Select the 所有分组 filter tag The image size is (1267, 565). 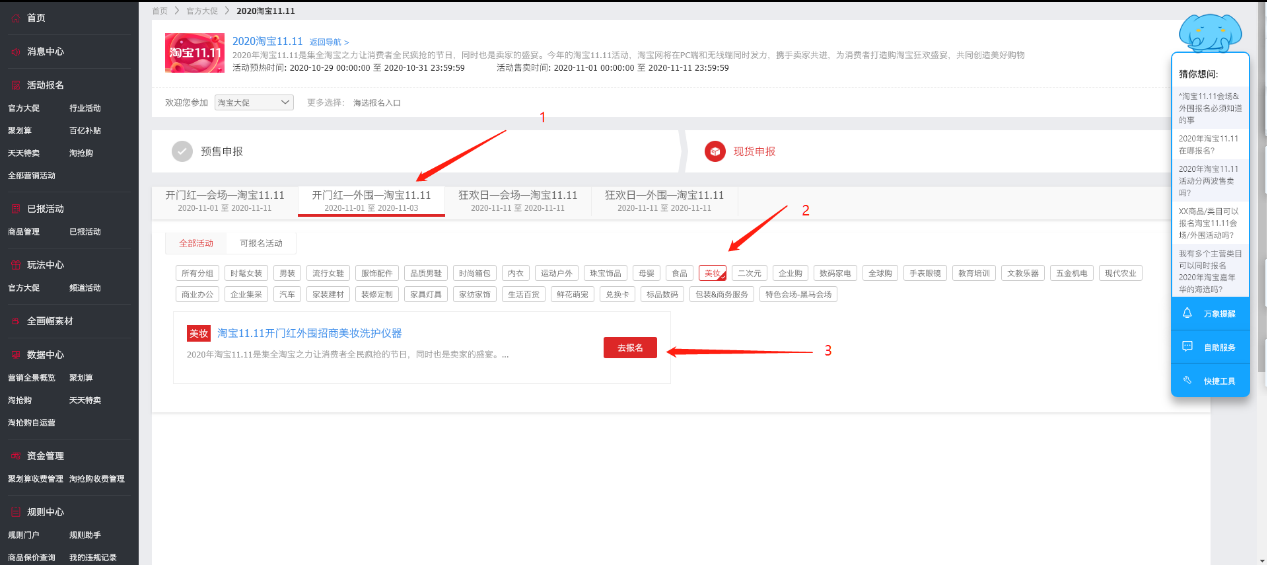coord(196,273)
